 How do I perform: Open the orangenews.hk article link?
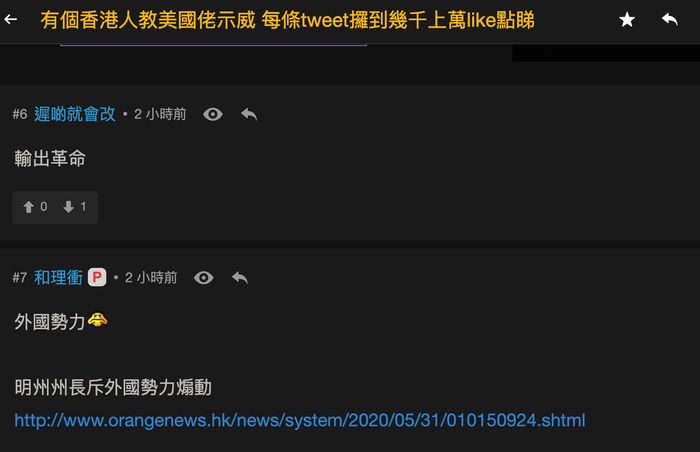coord(300,420)
